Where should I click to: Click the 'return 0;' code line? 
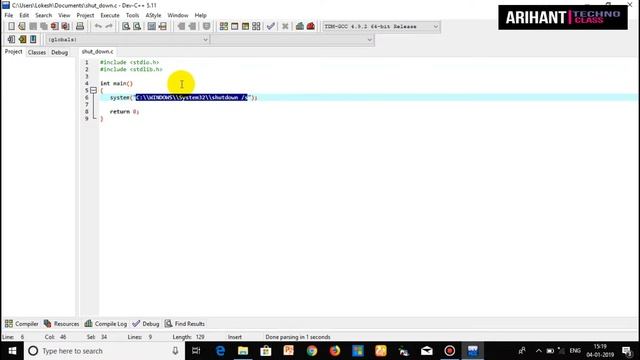(x=124, y=111)
